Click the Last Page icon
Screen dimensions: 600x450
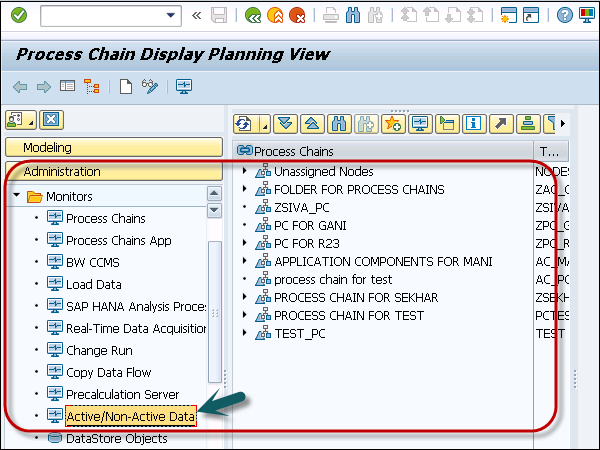pos(475,16)
